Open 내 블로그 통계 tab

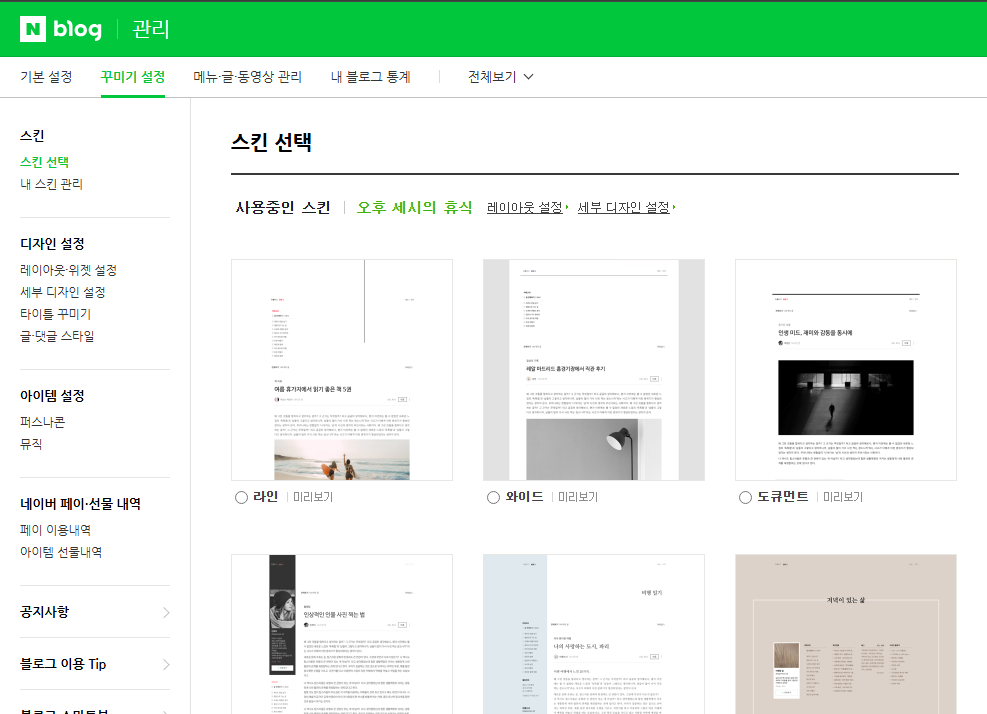[x=371, y=77]
